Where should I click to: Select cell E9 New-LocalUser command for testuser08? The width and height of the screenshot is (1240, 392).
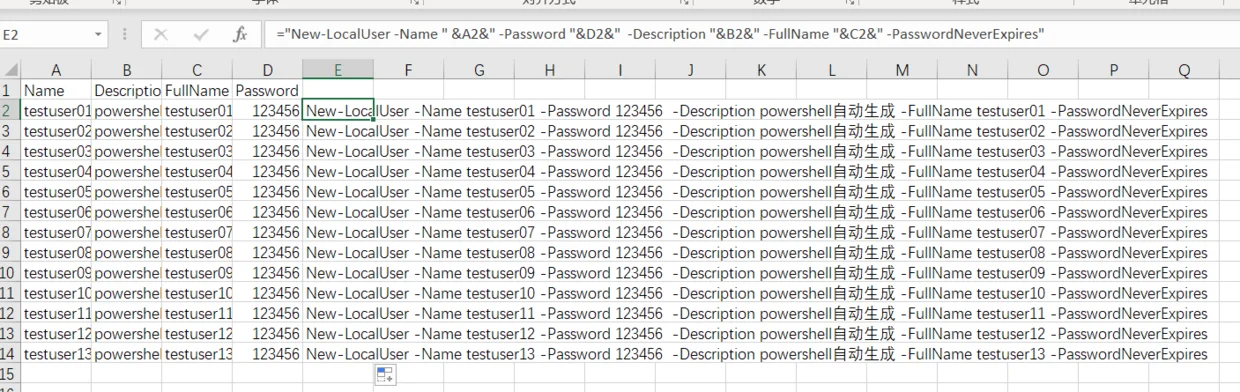(338, 252)
